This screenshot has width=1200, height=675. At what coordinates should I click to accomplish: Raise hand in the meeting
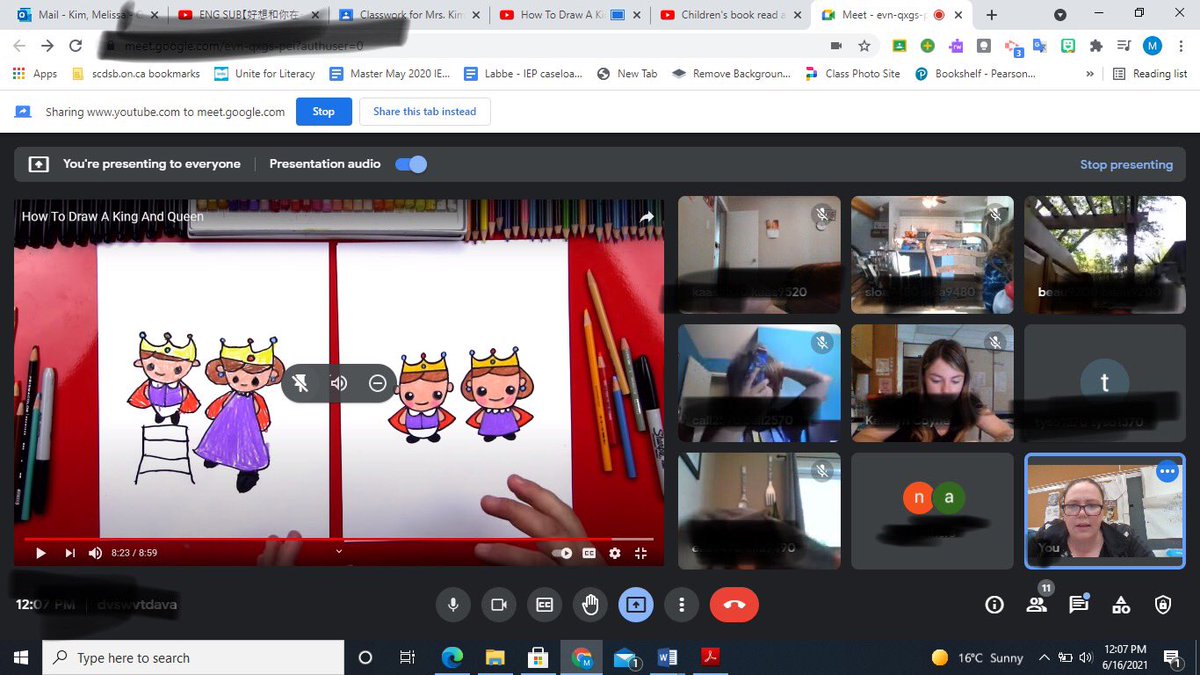coord(590,604)
